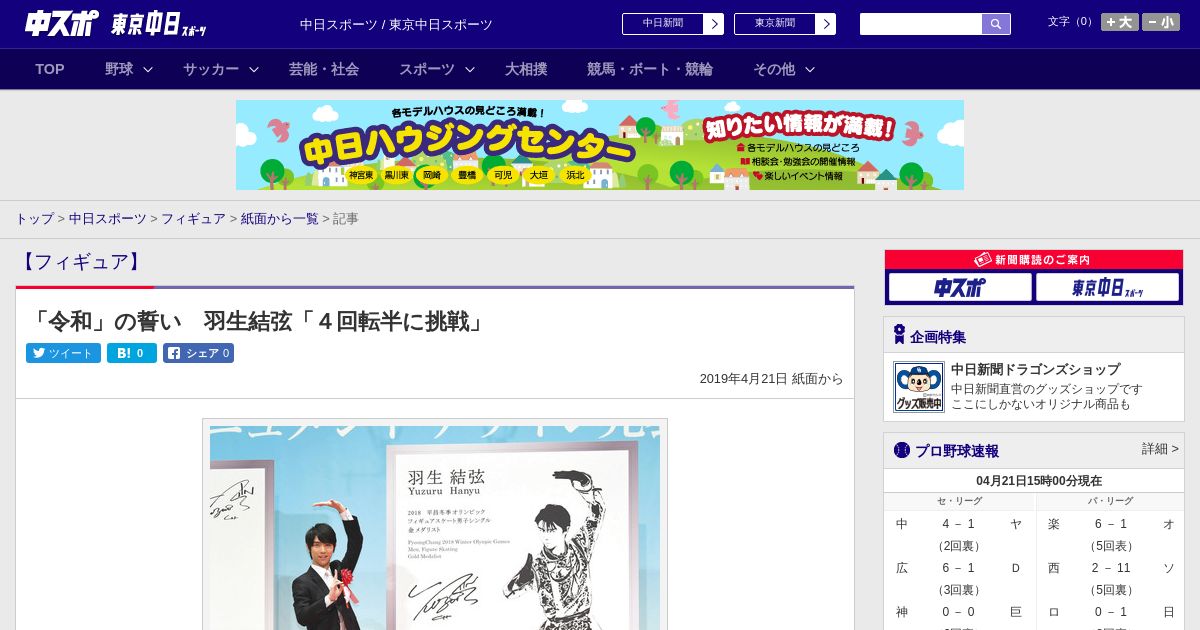
Task: Click the 中スポ subscription banner button
Action: 960,287
